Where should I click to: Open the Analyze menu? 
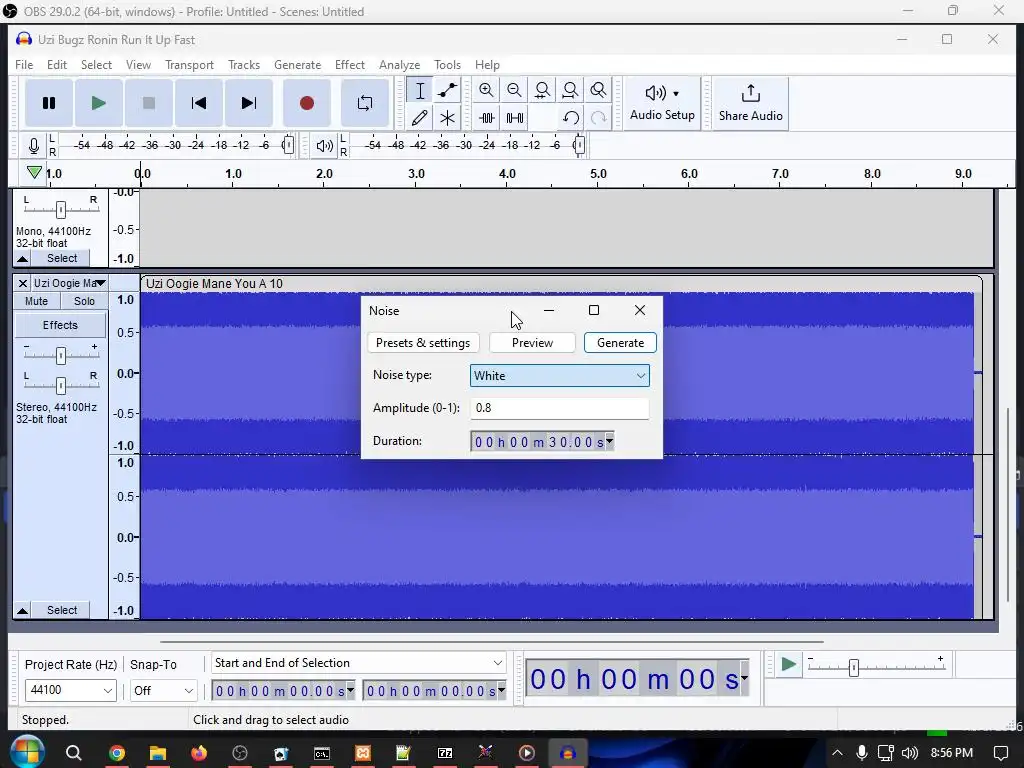pos(400,65)
